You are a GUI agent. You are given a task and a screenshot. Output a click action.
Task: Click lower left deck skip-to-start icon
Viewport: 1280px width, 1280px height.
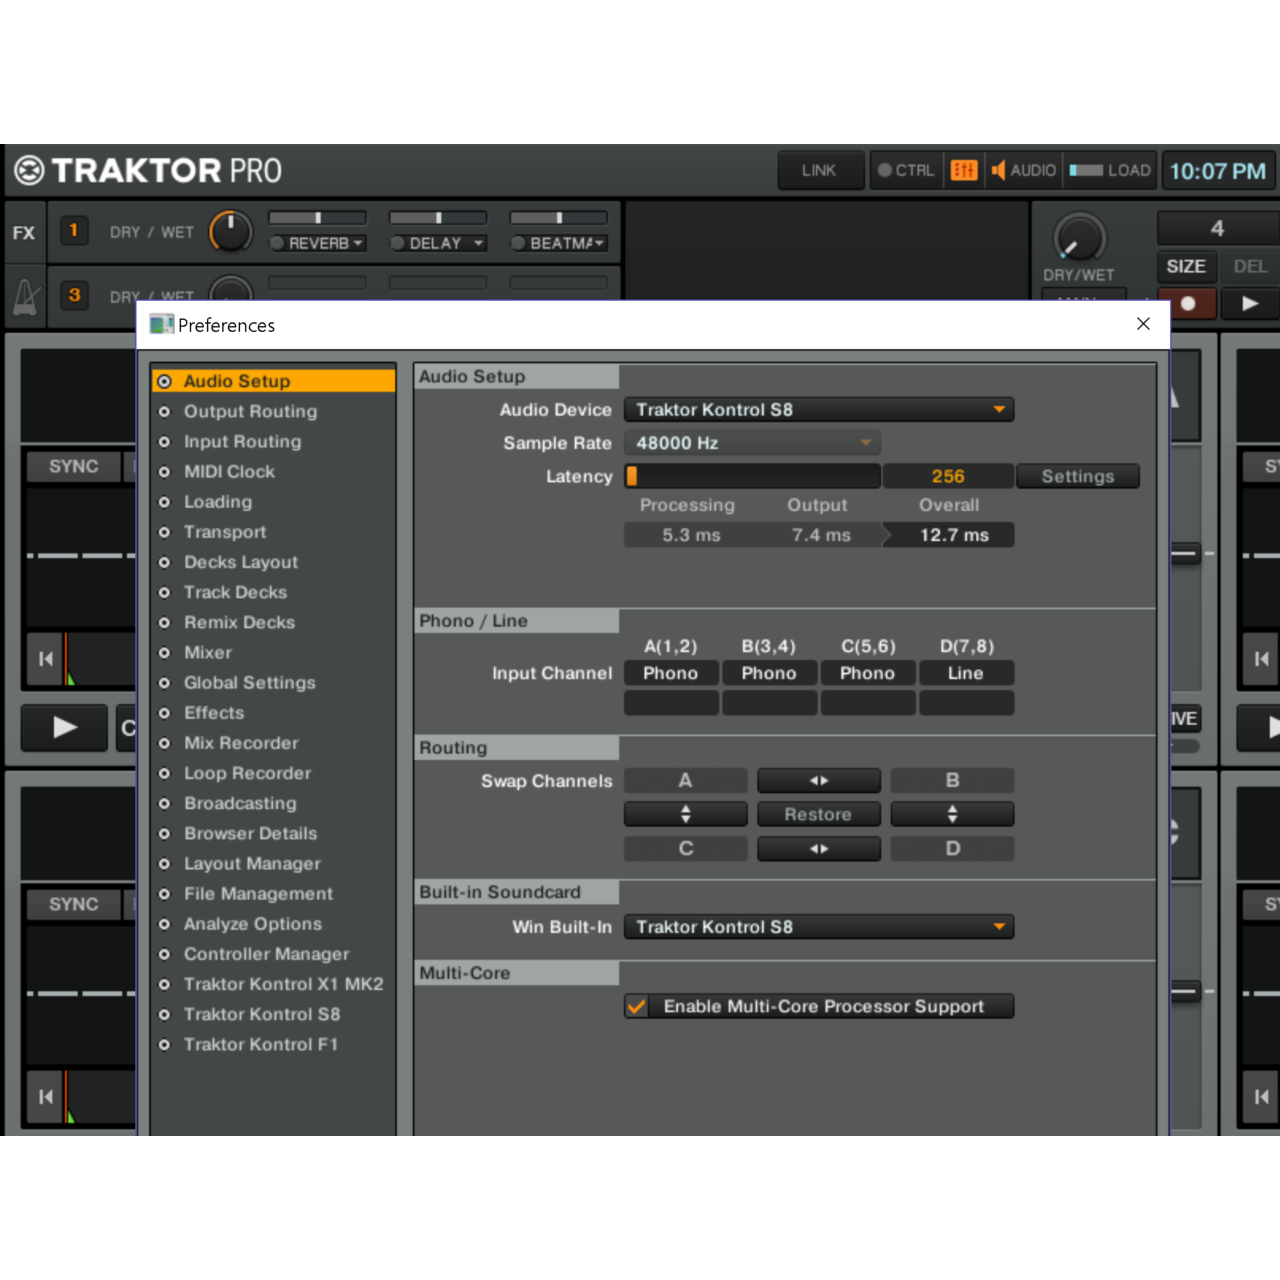(45, 1097)
